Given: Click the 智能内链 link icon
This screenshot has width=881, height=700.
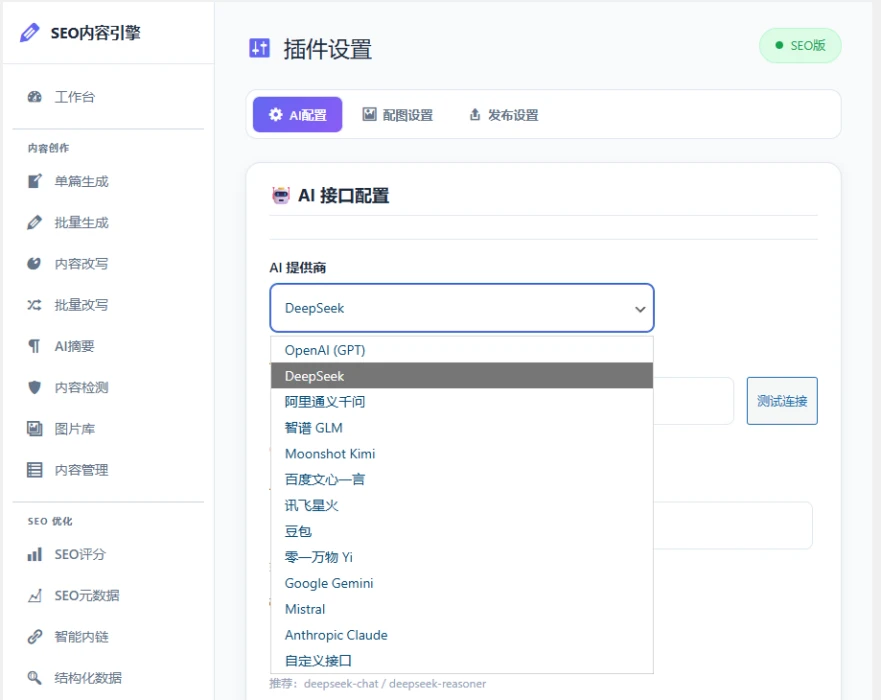Looking at the screenshot, I should 34,637.
